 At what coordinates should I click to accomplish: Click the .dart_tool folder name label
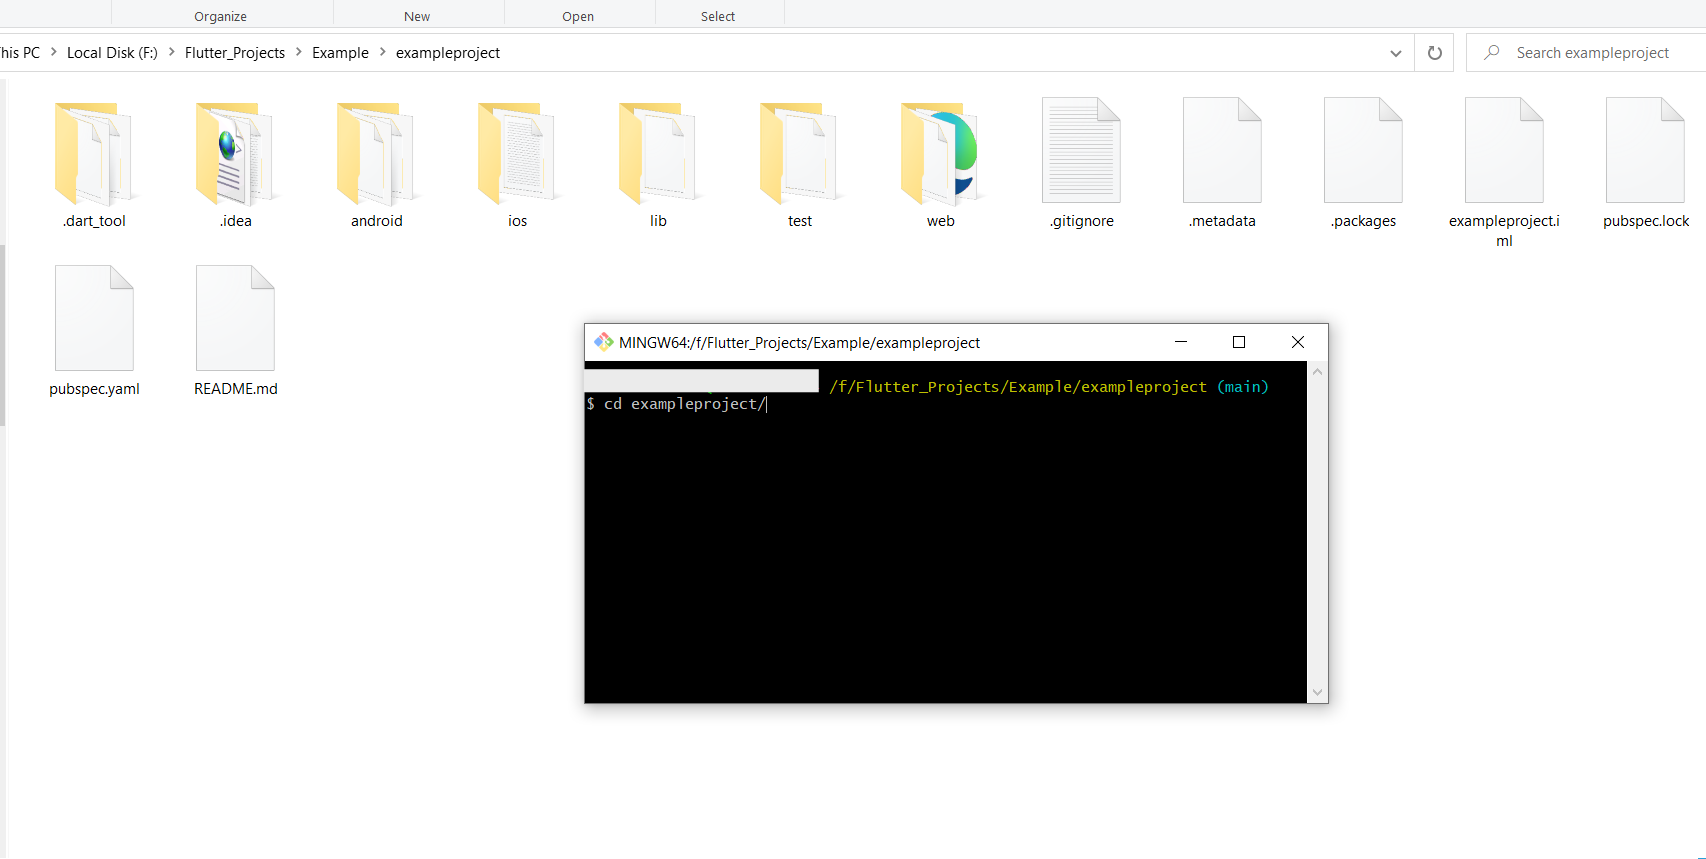click(x=94, y=221)
